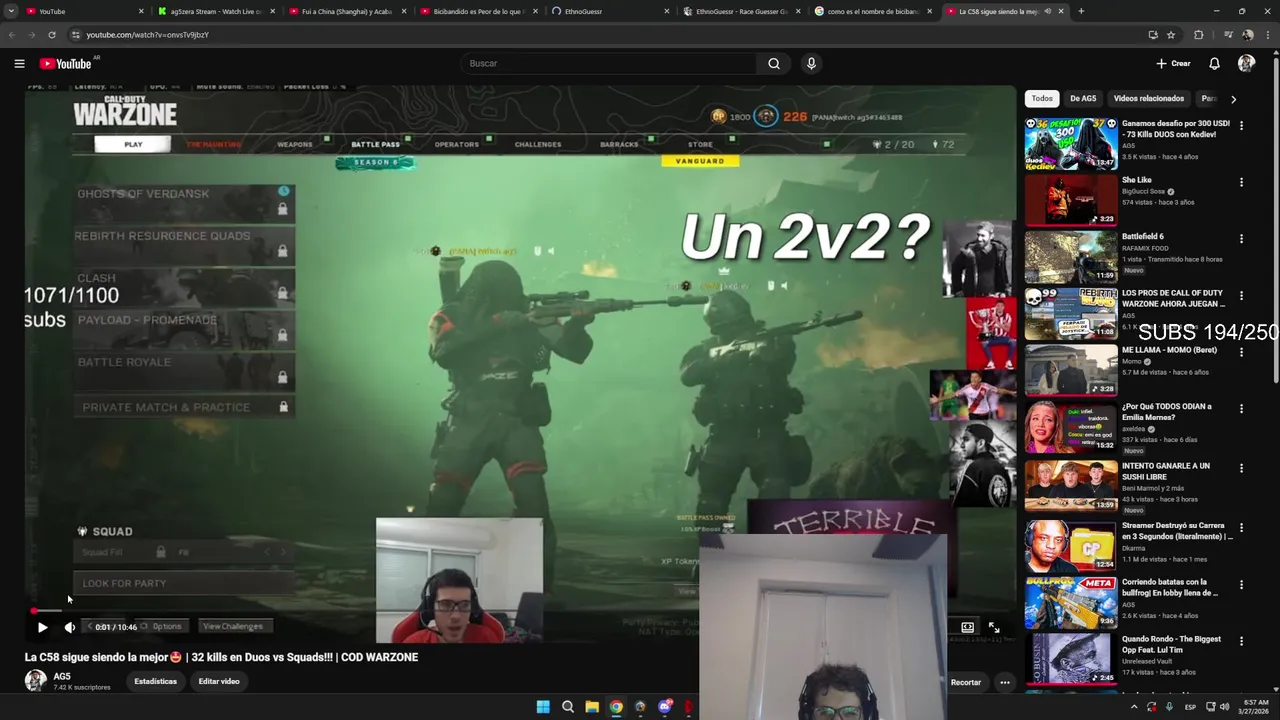Open options for LOS PROS DE CALL OF DUTY video
This screenshot has width=1280, height=720.
tap(1241, 296)
